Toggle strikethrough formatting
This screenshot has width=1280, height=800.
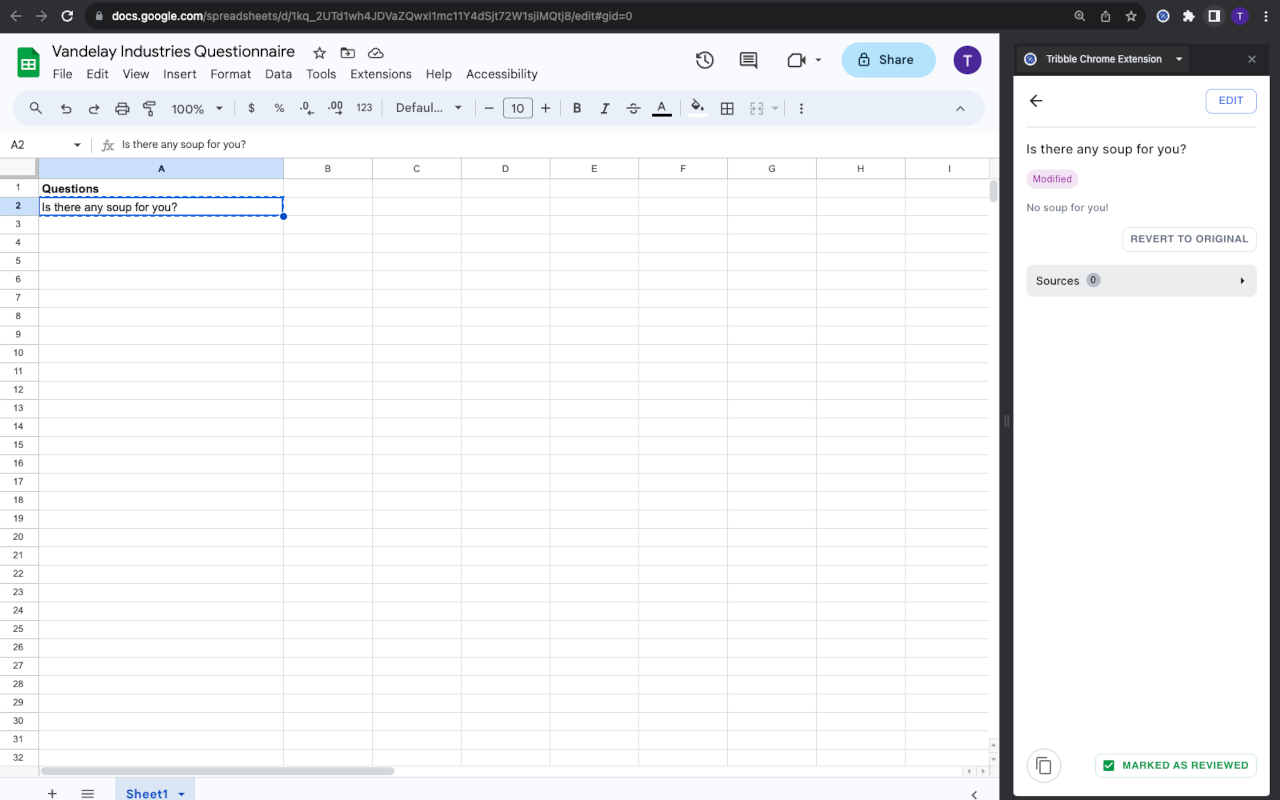point(633,107)
